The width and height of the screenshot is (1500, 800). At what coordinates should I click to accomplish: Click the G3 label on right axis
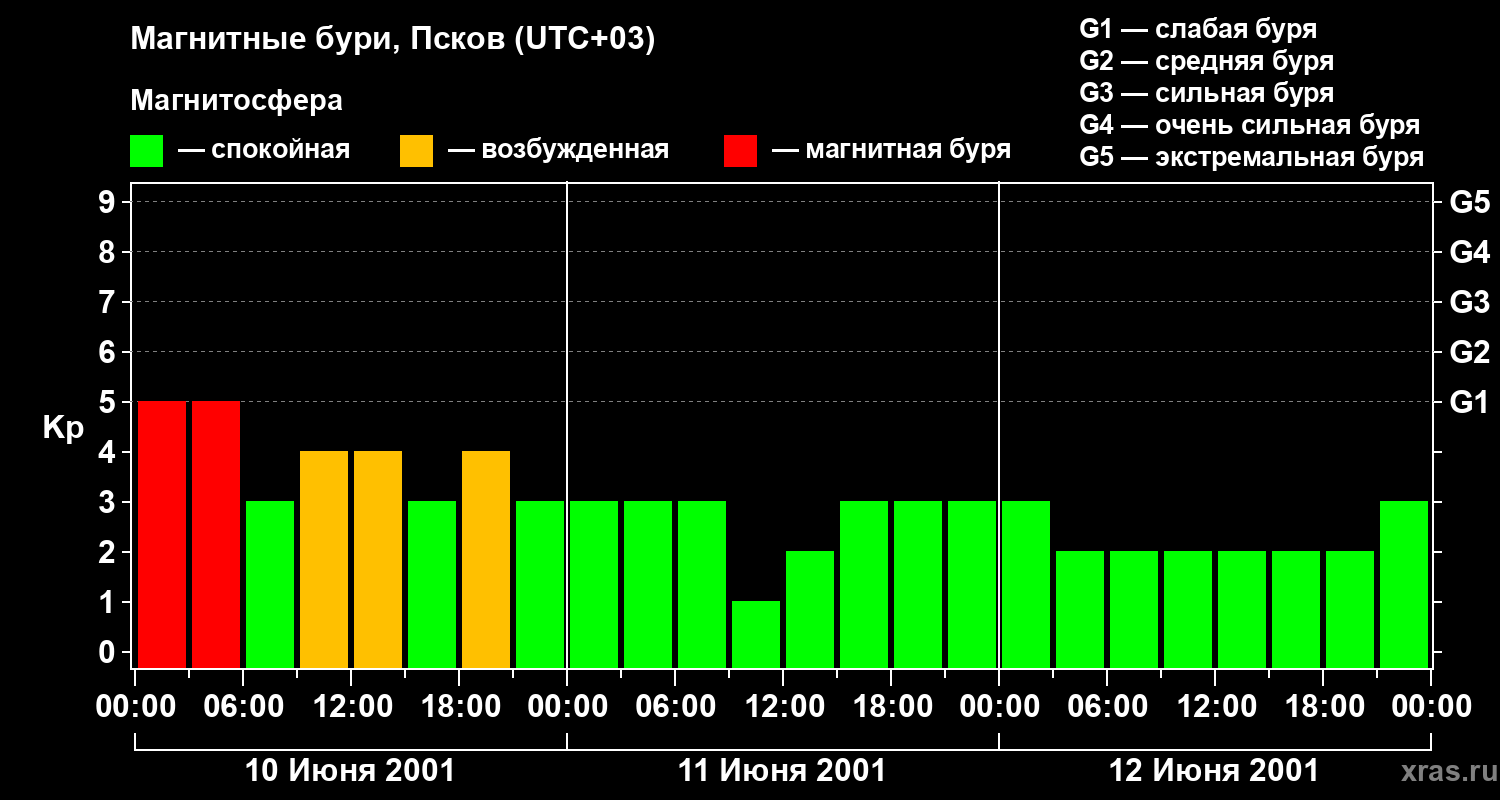coord(1470,302)
